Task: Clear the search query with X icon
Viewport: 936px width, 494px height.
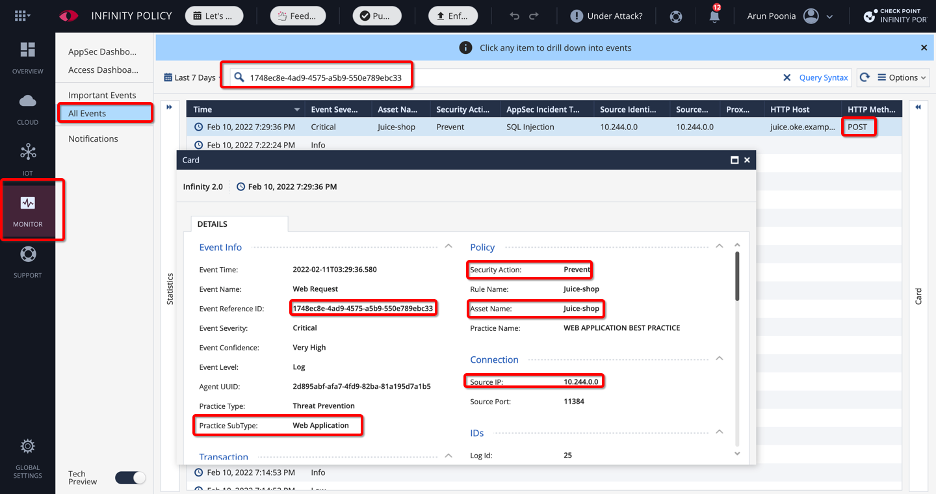Action: [786, 77]
